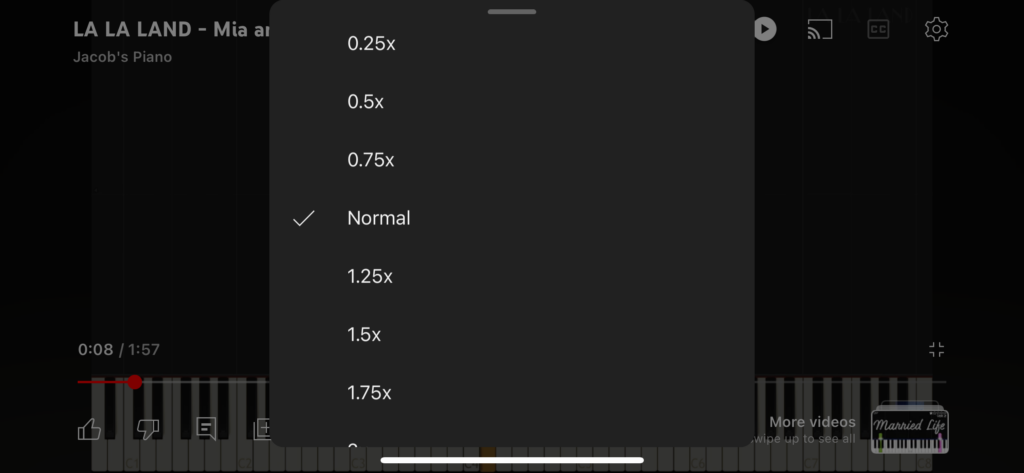The width and height of the screenshot is (1024, 473).
Task: Choose 0.75x playback speed
Action: tap(511, 160)
